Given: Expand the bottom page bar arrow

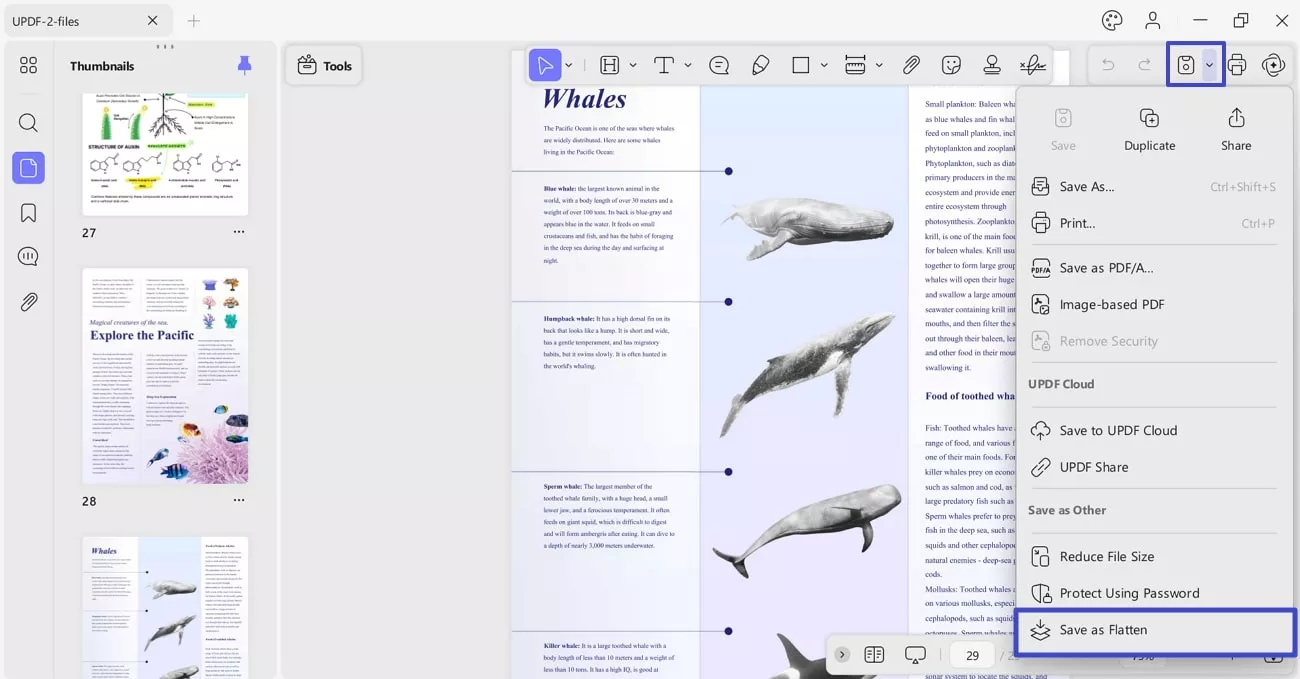Looking at the screenshot, I should pos(842,655).
